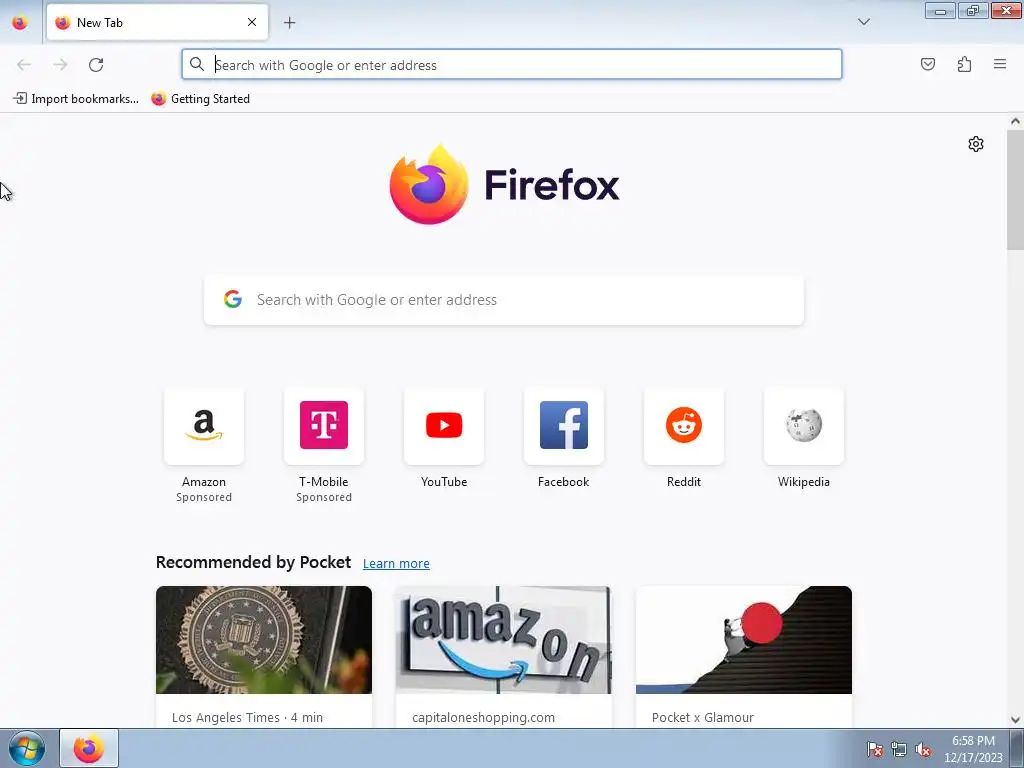Open the T-Mobile shortcut tile
This screenshot has width=1024, height=768.
click(324, 426)
